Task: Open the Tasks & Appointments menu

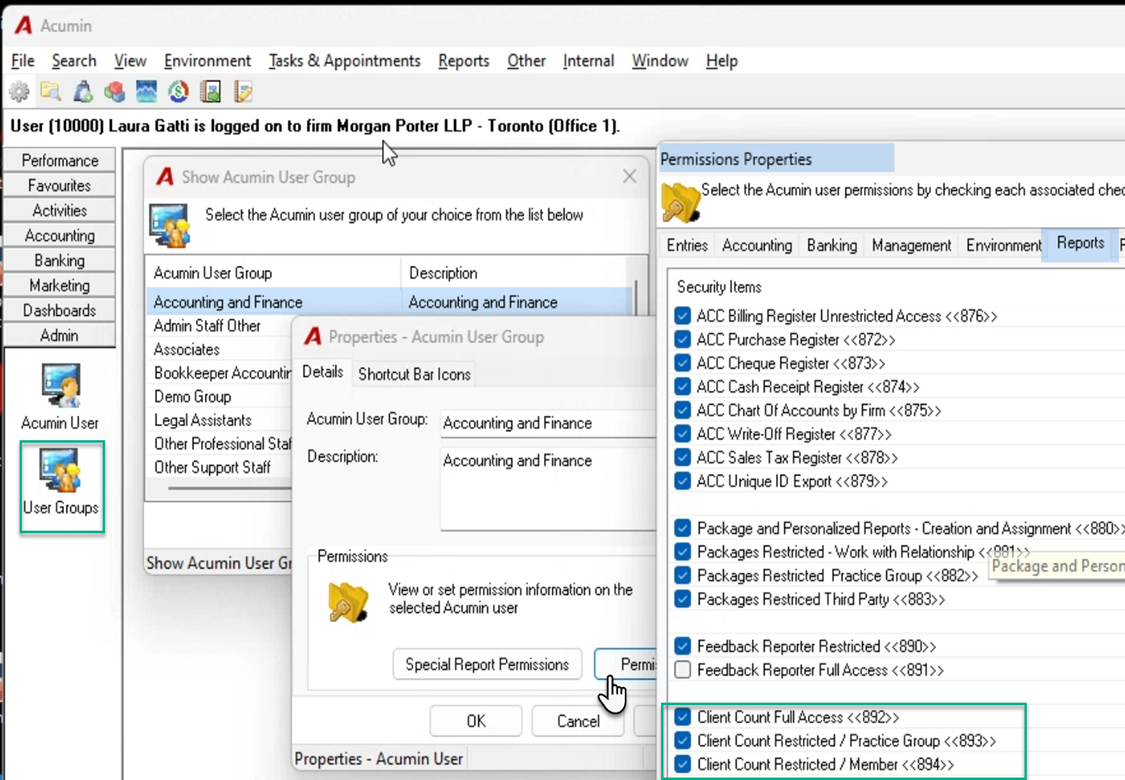Action: coord(344,61)
